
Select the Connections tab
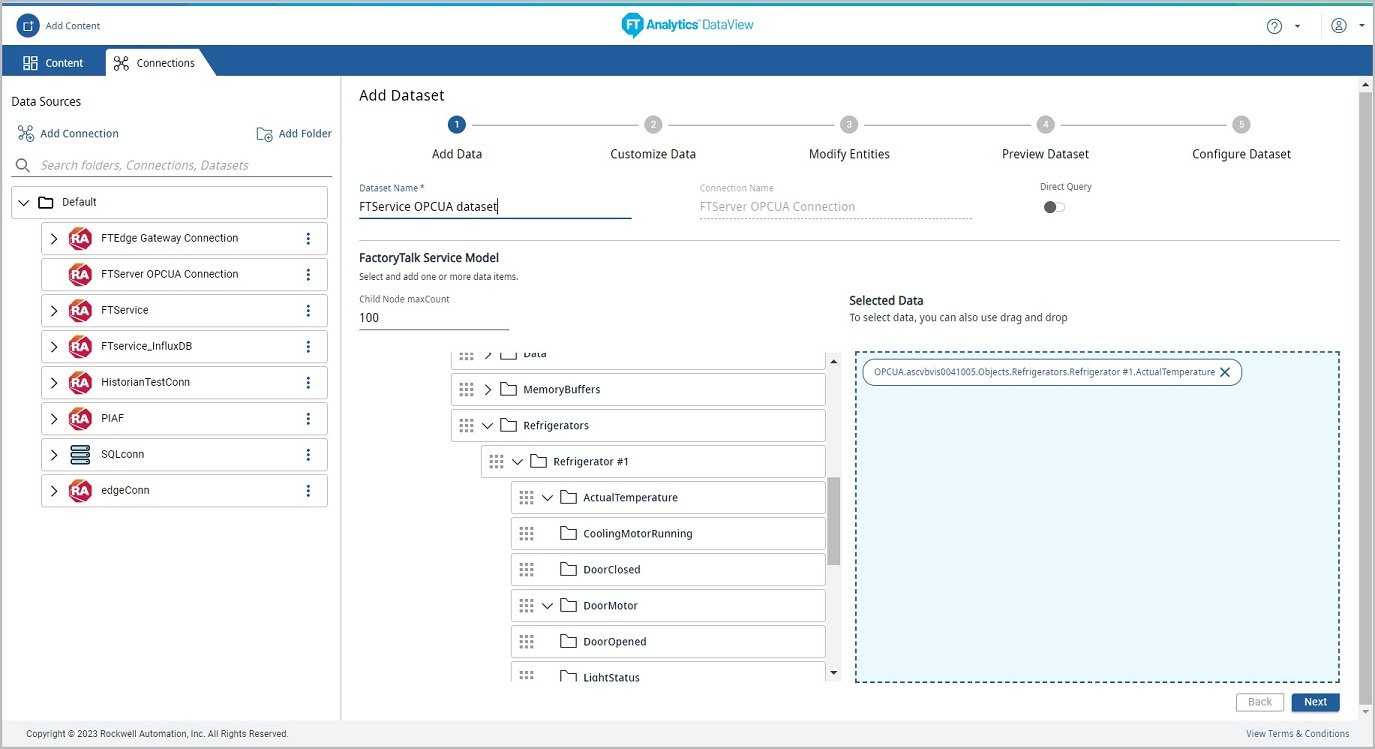click(155, 62)
